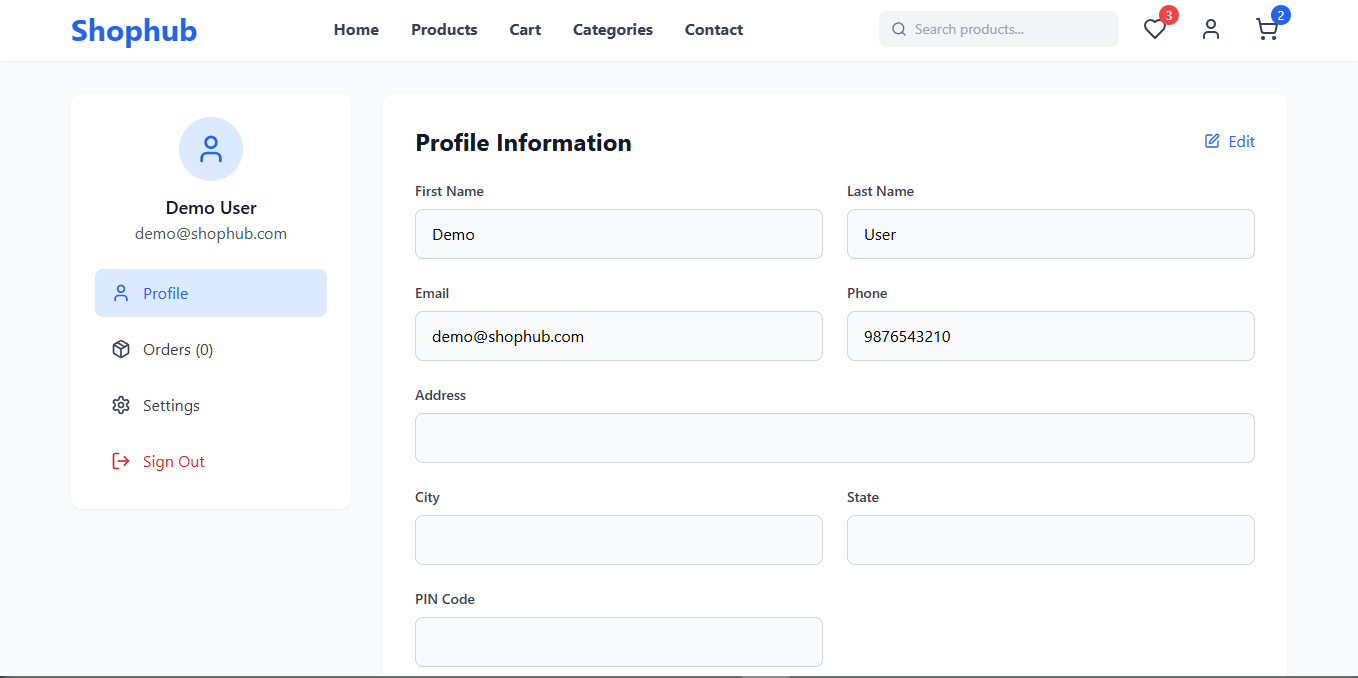Image resolution: width=1358 pixels, height=678 pixels.
Task: Click the First Name input field
Action: pyautogui.click(x=618, y=234)
